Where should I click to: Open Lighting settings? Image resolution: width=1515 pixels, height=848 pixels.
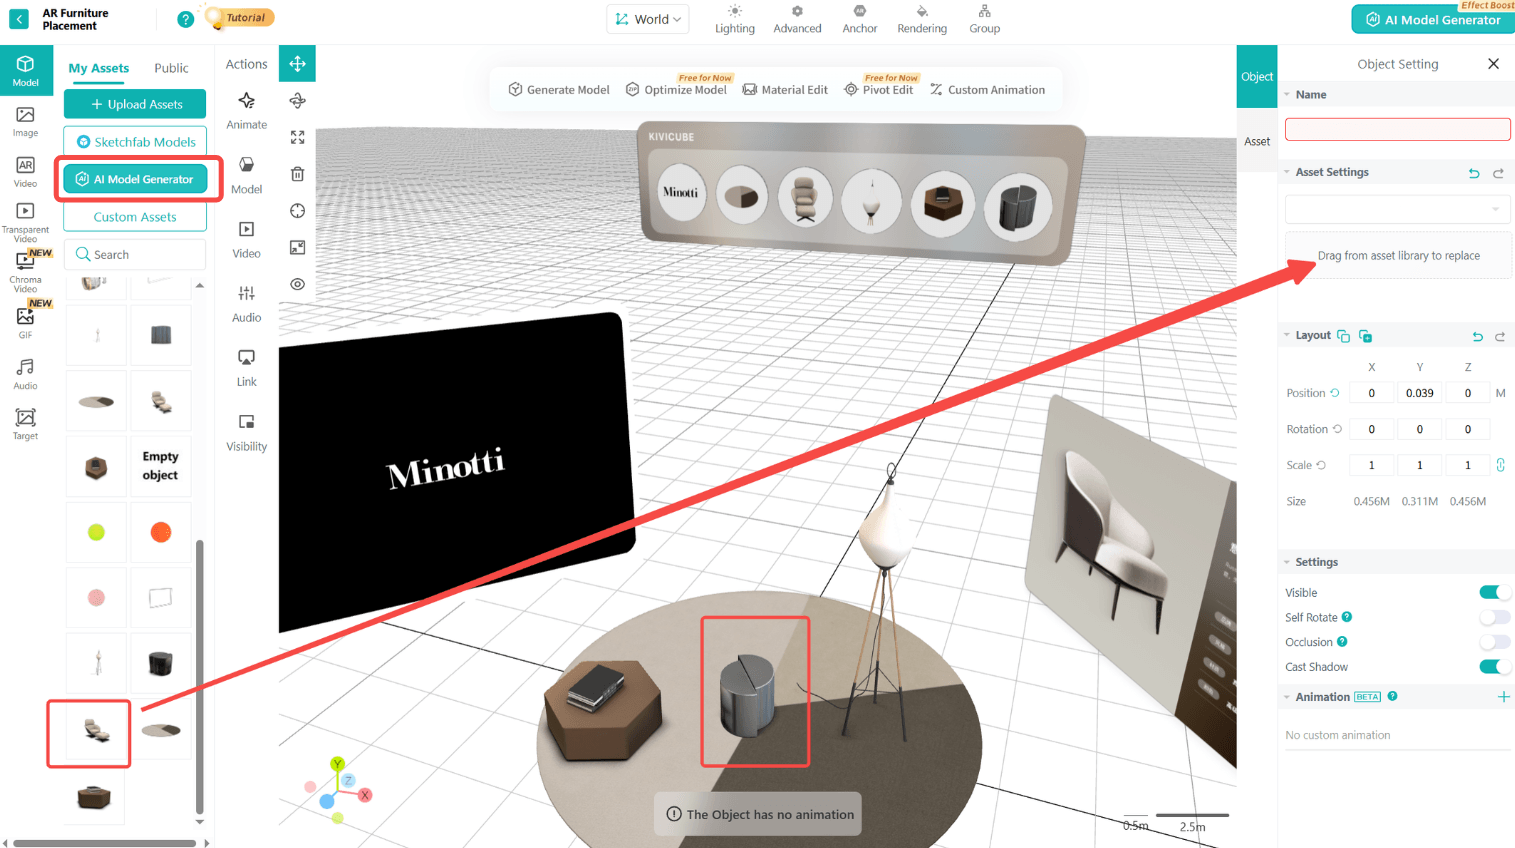pyautogui.click(x=735, y=19)
